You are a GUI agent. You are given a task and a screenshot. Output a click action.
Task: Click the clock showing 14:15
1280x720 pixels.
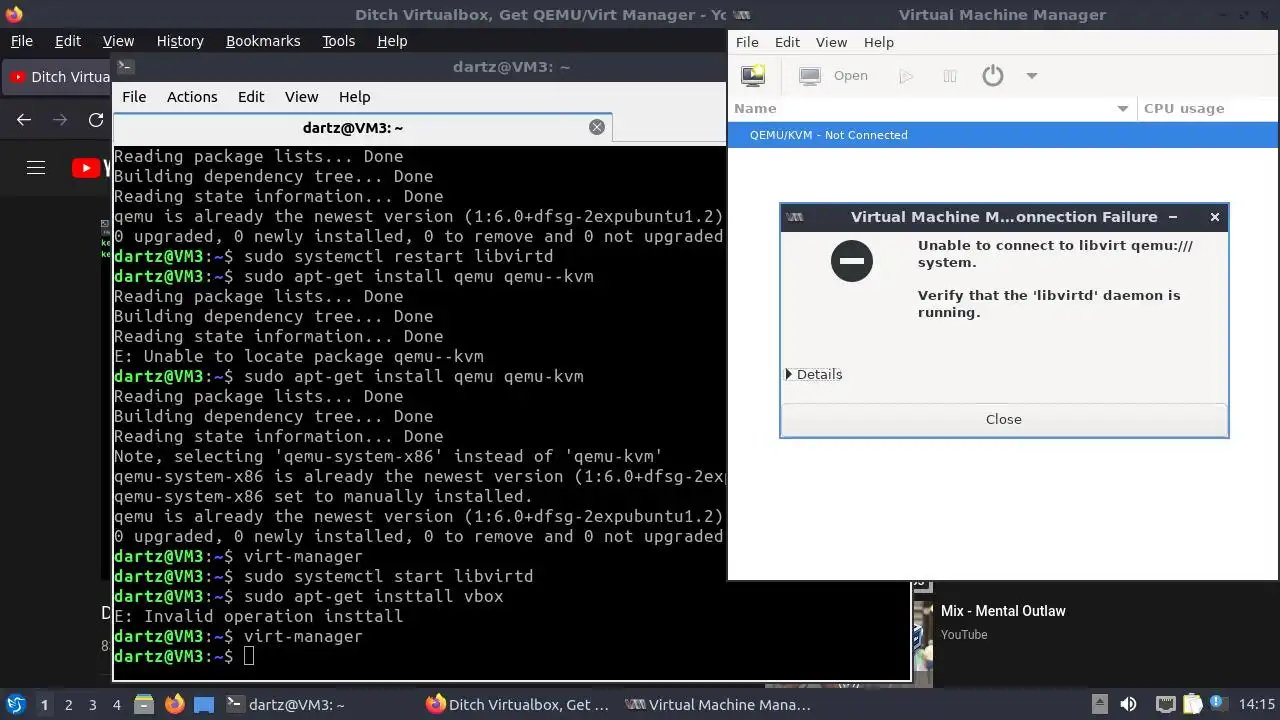[1257, 705]
